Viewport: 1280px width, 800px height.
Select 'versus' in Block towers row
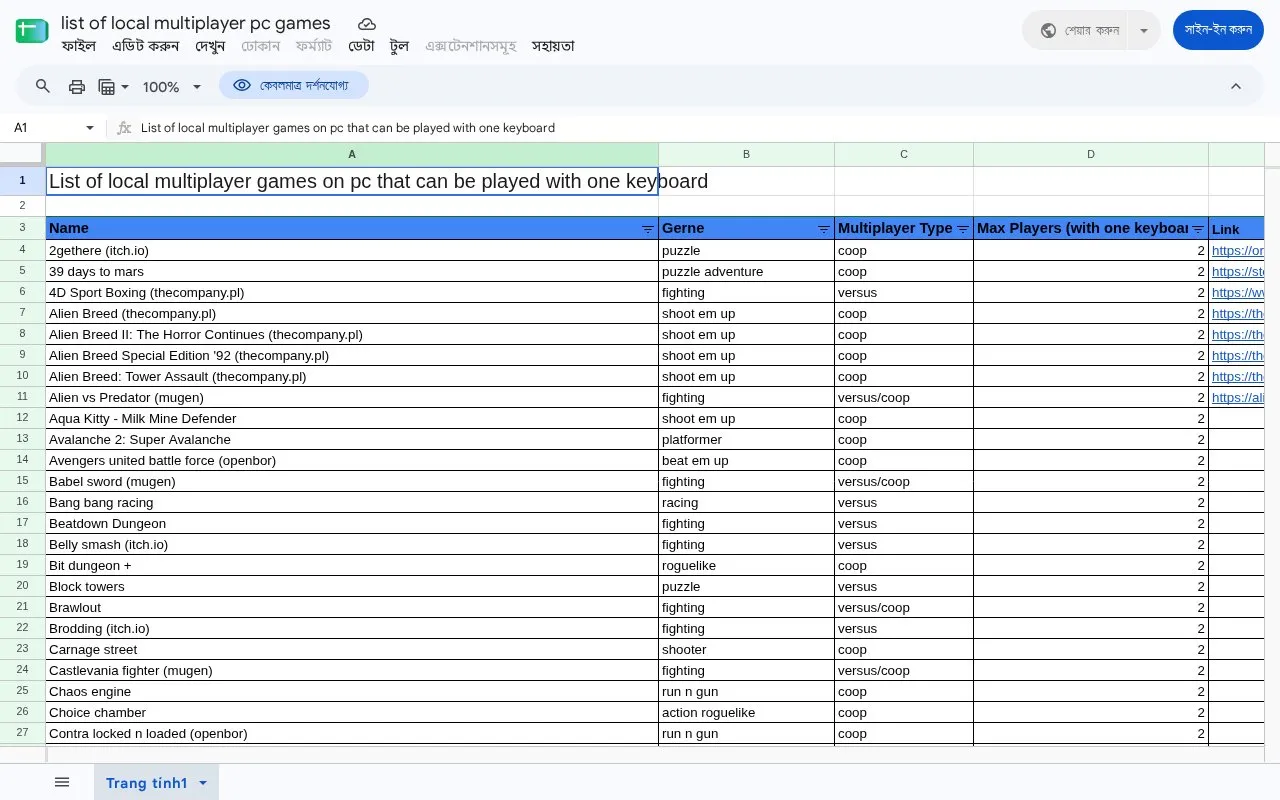pyautogui.click(x=904, y=587)
